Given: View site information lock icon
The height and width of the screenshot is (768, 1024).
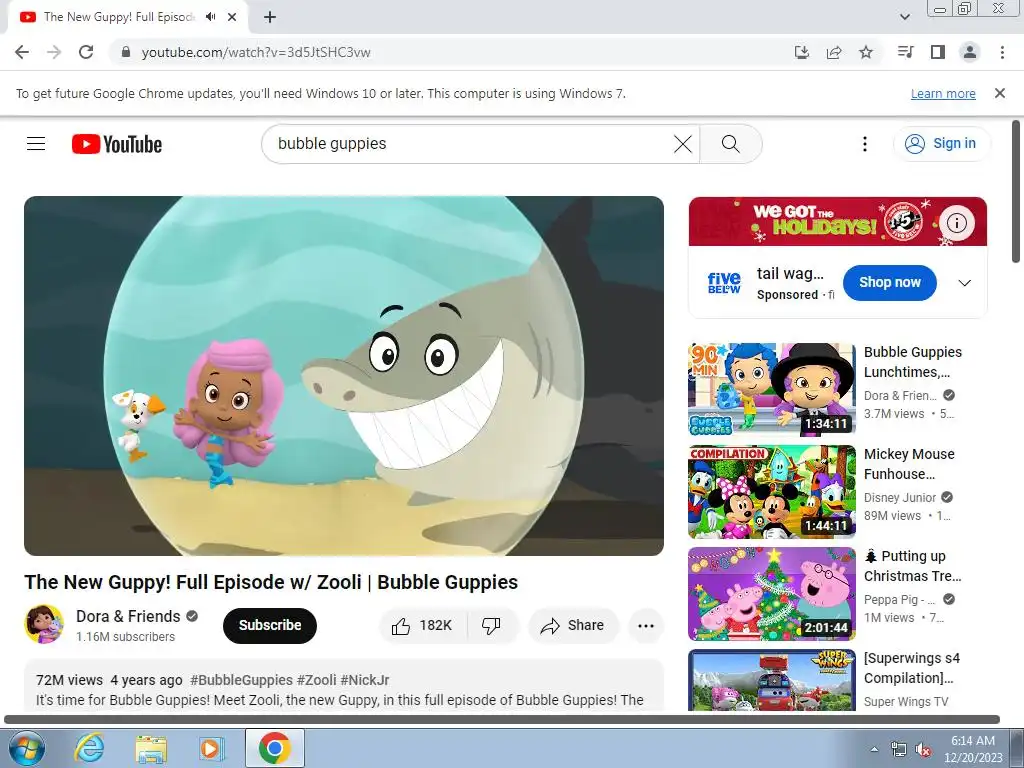Looking at the screenshot, I should (126, 52).
